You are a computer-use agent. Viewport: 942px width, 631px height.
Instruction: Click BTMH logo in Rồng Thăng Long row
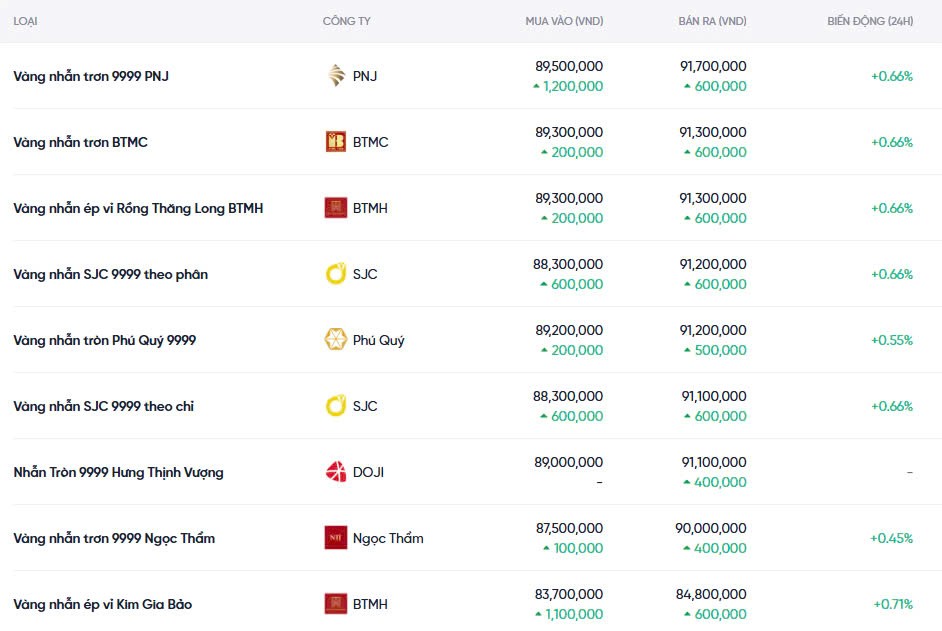point(336,208)
